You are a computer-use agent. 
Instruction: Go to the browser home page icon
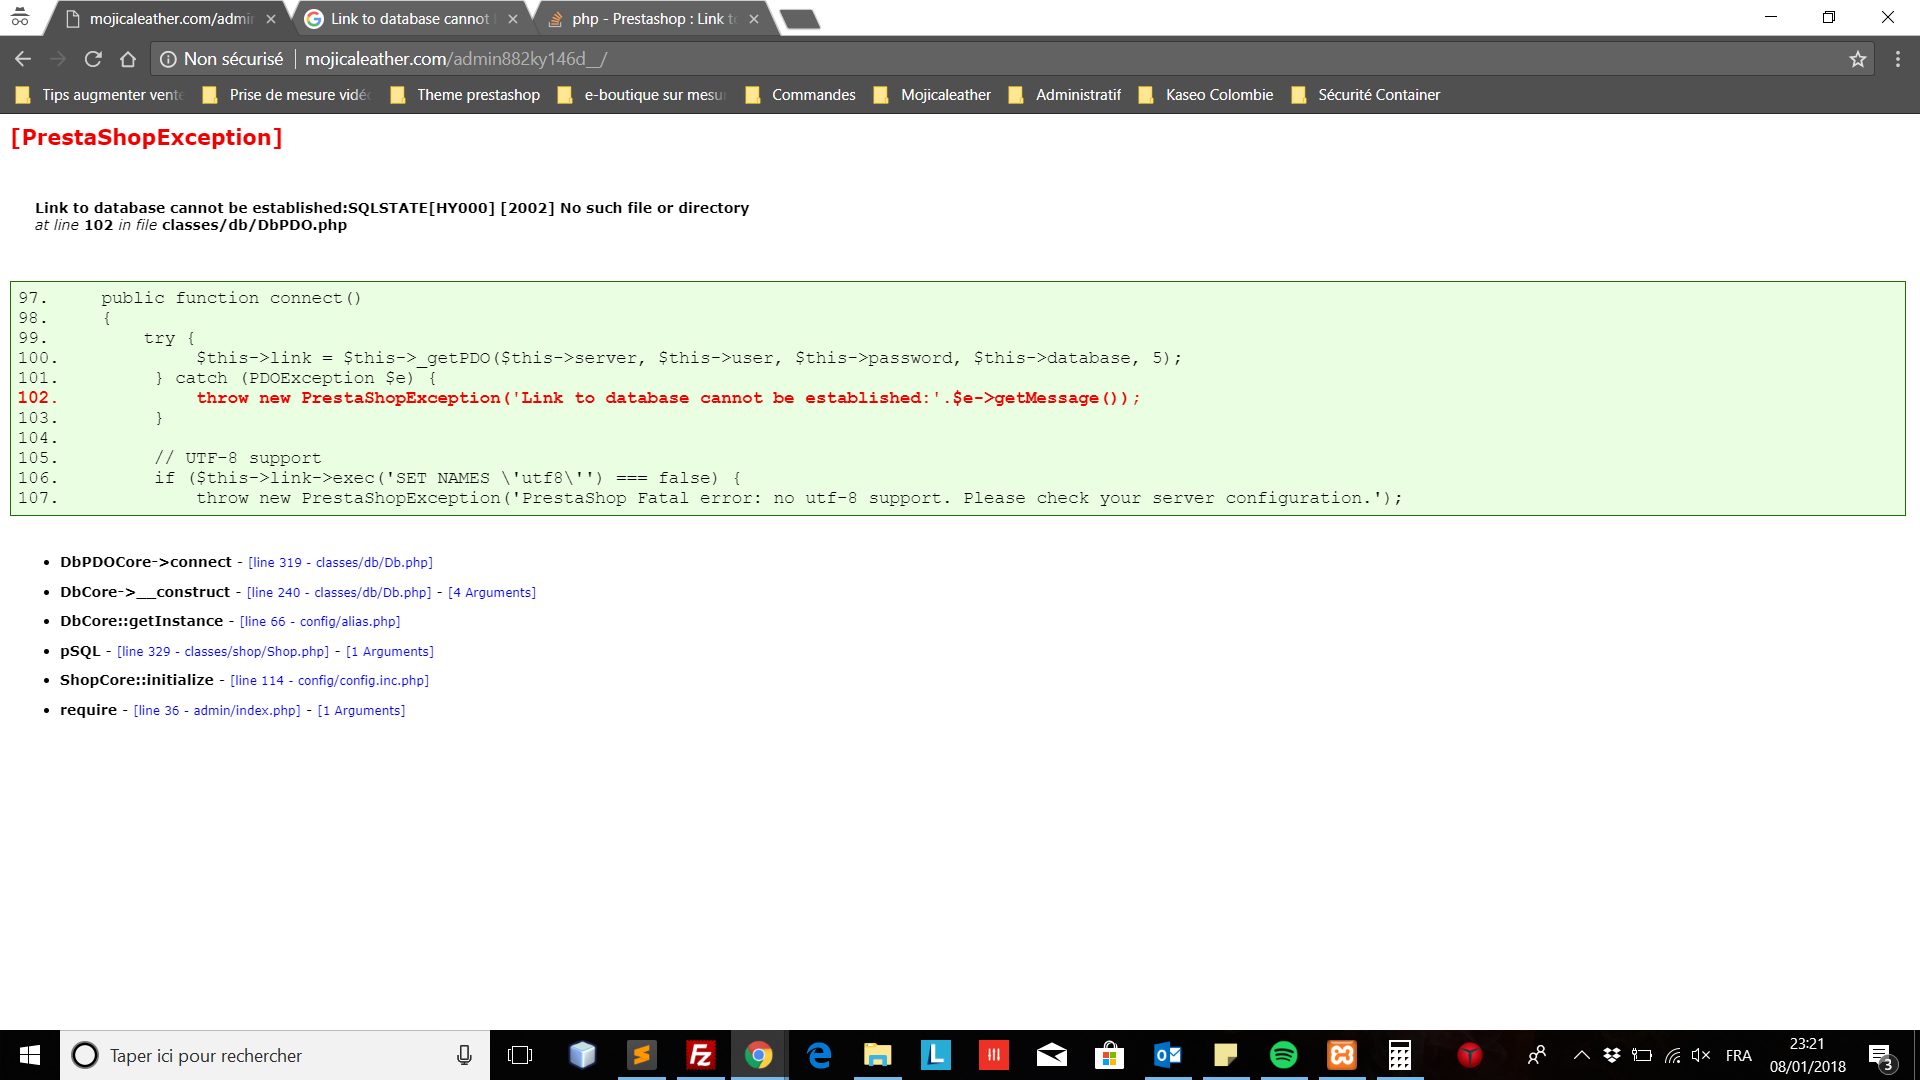(128, 59)
